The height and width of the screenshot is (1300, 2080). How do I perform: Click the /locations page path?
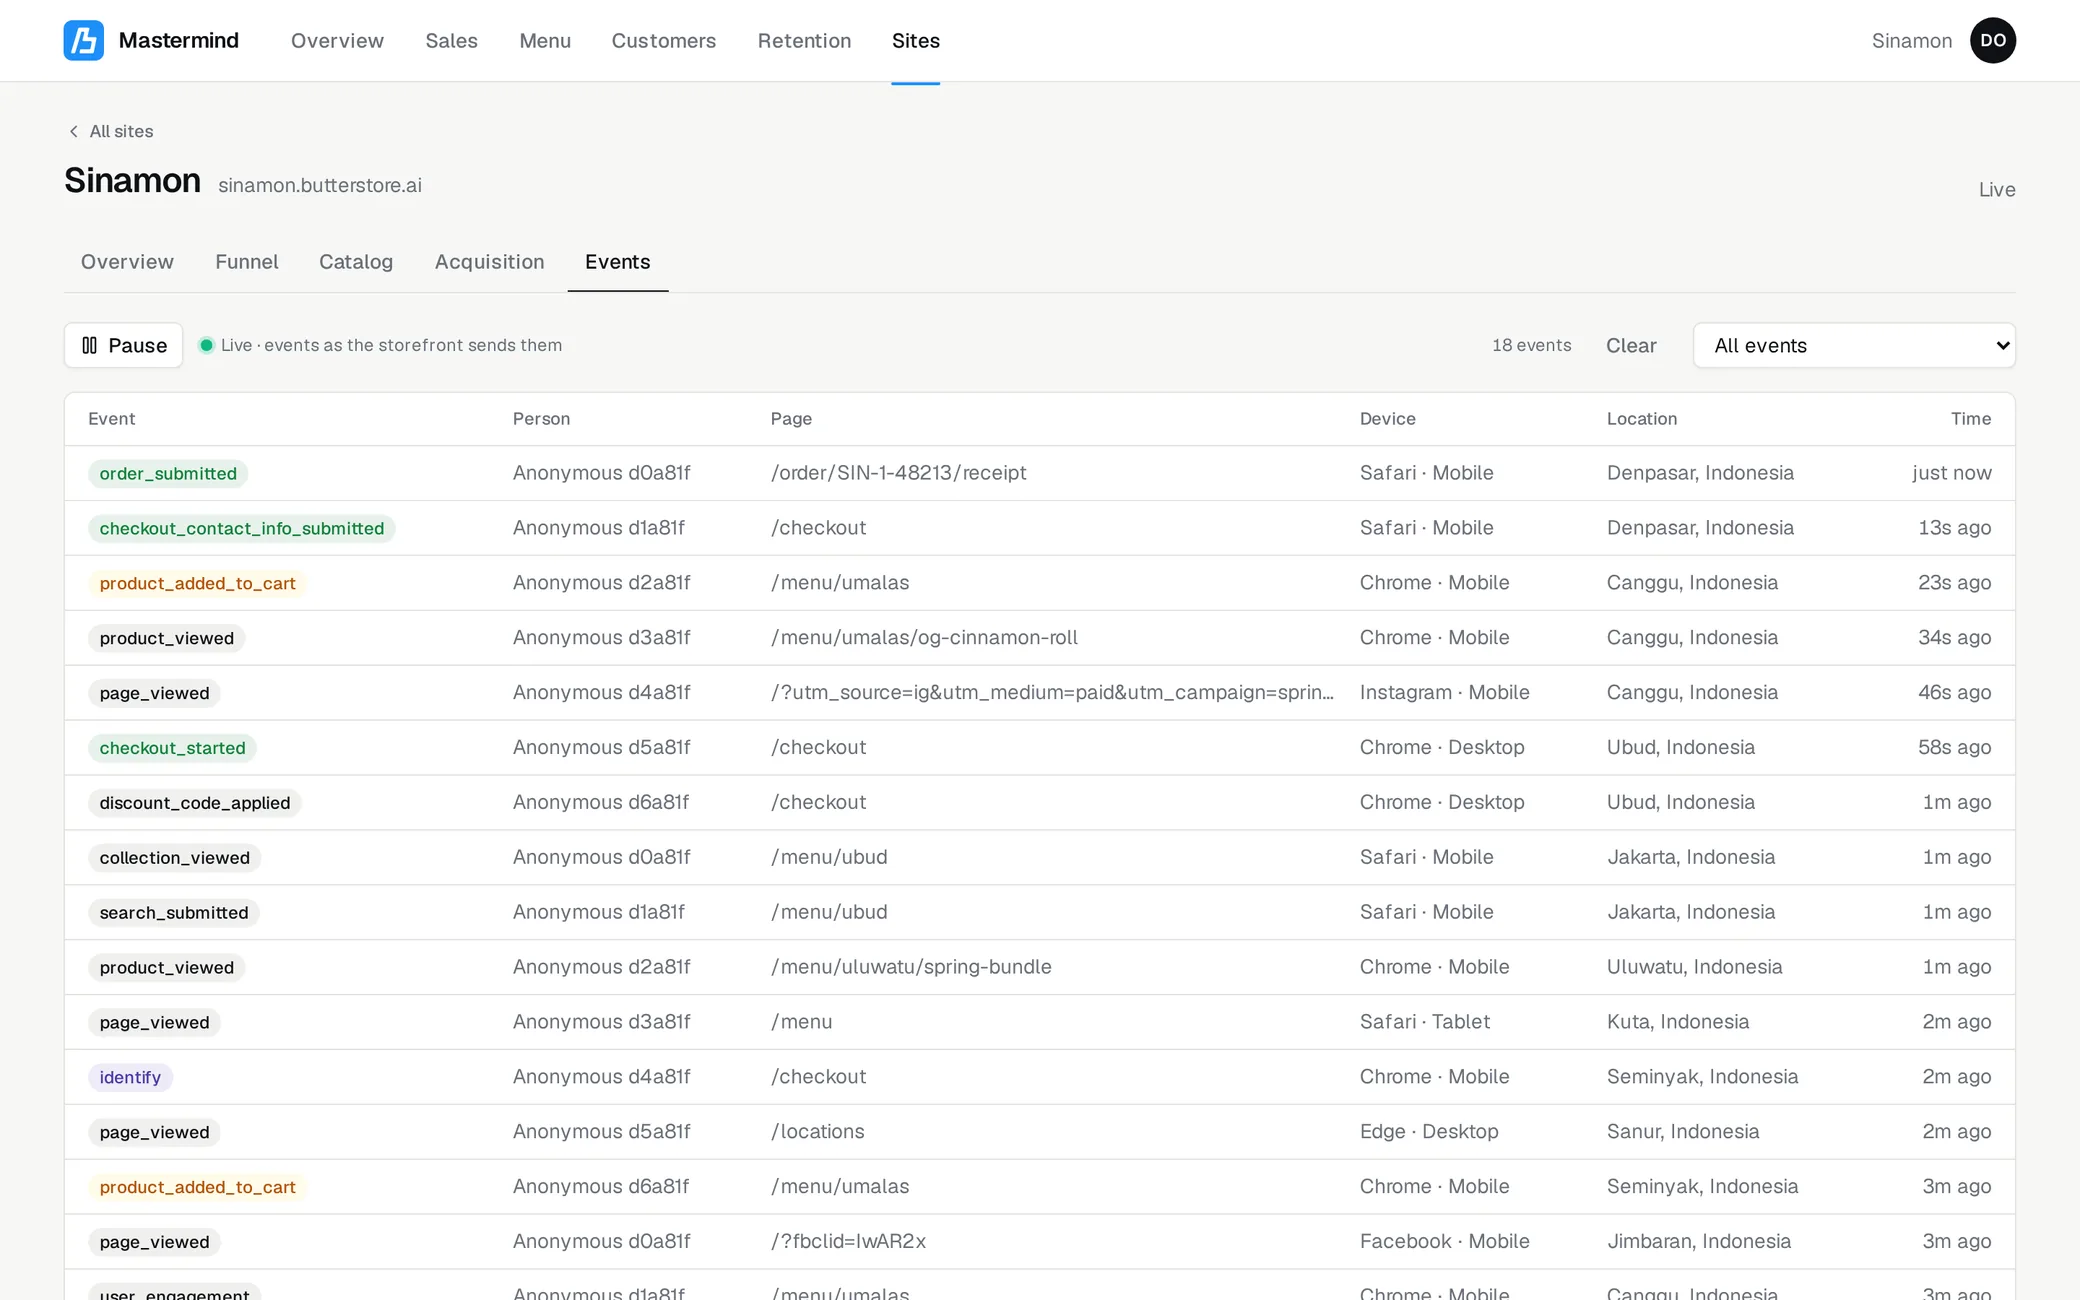pos(817,1132)
